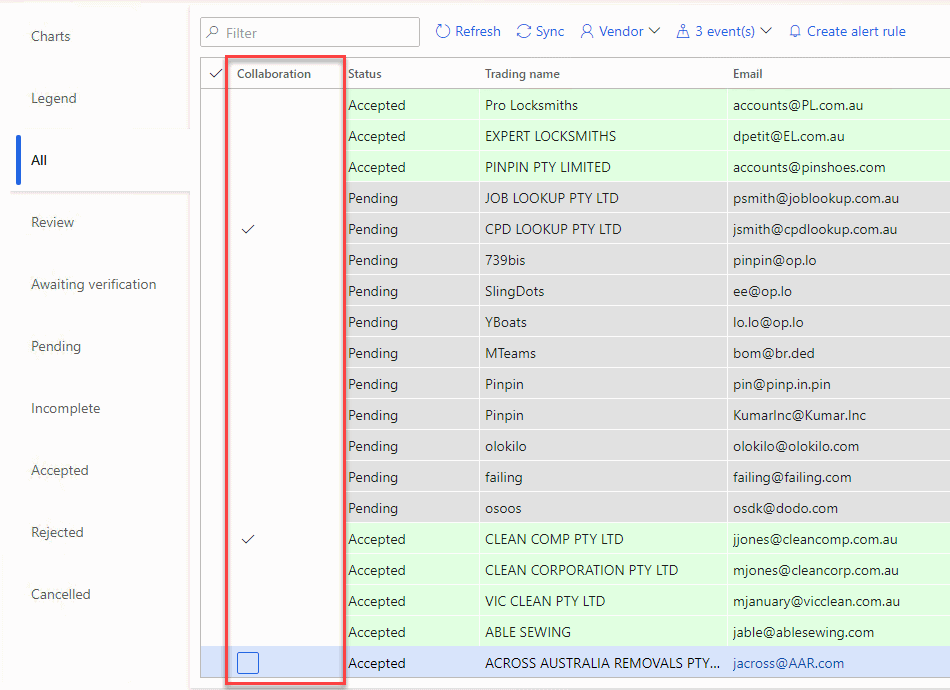Click osdk@dodo.com email cell

[x=839, y=508]
